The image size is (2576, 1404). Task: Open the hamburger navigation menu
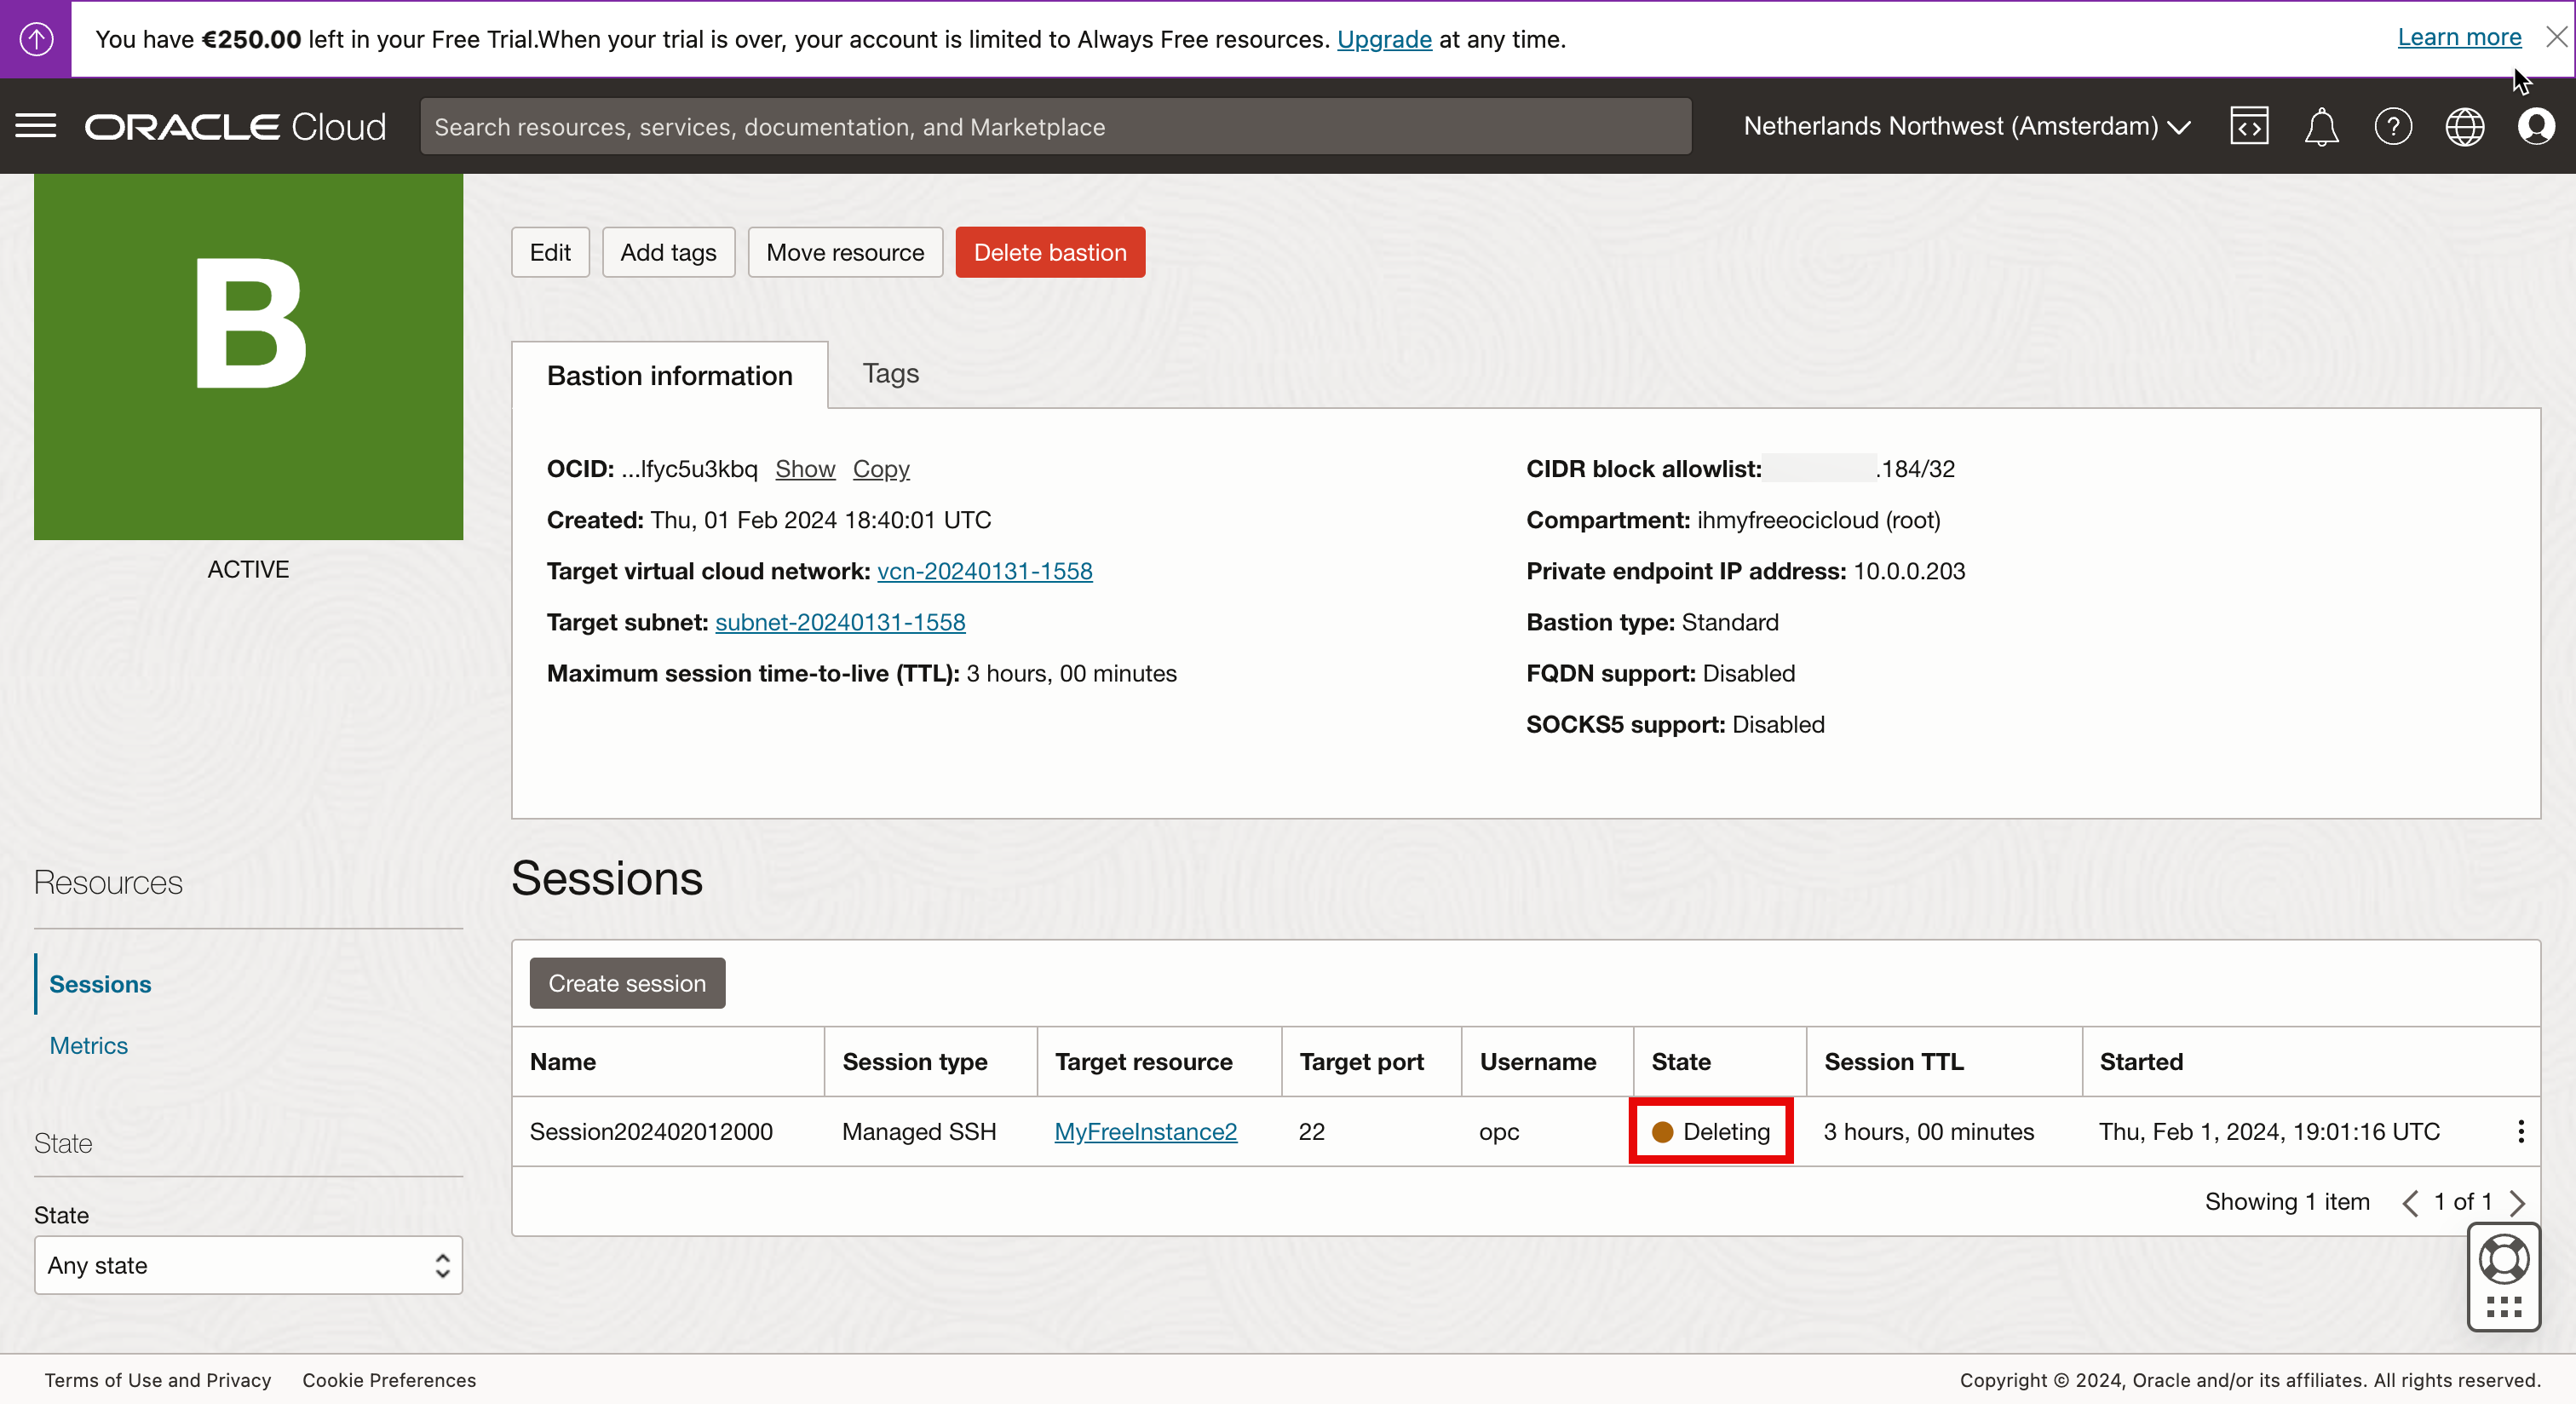tap(36, 126)
